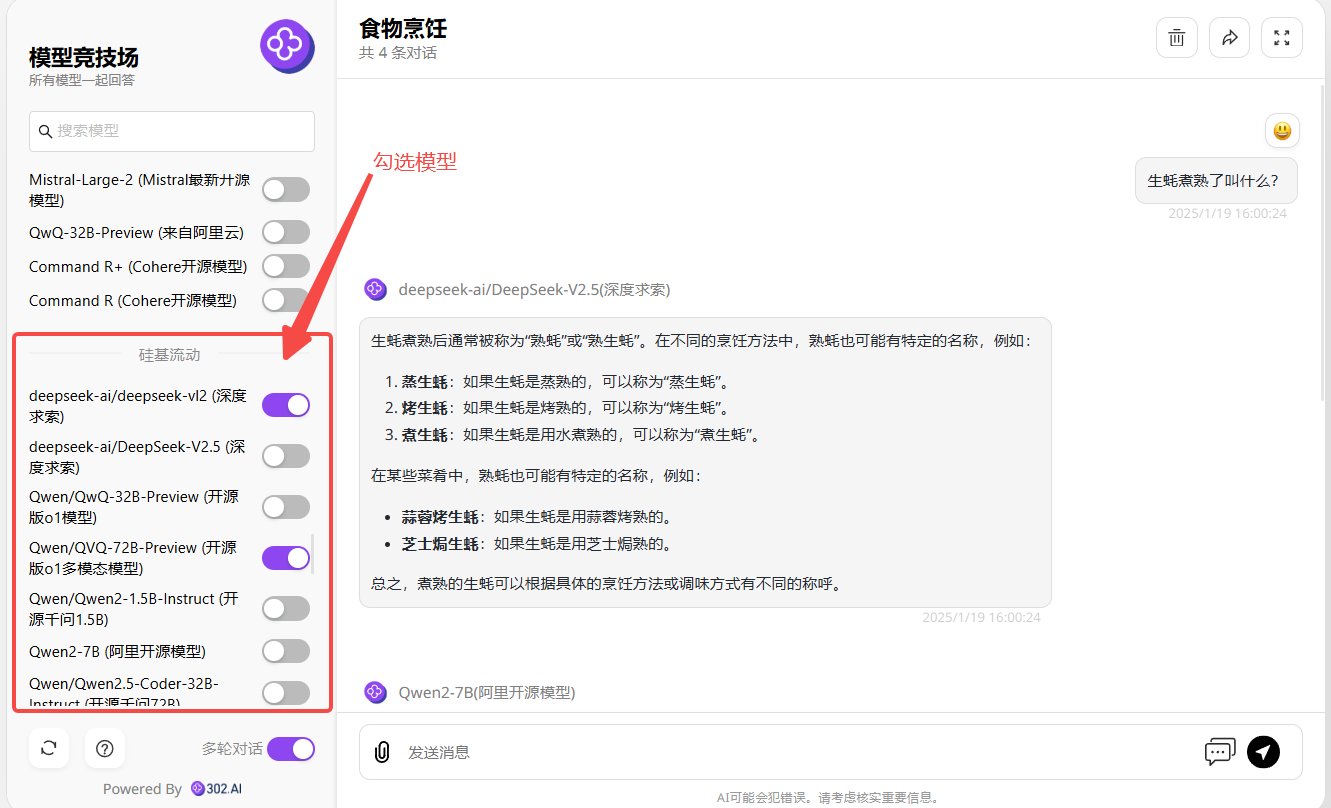Click the chat bubble icon in the message bar
1331x808 pixels.
click(x=1220, y=752)
